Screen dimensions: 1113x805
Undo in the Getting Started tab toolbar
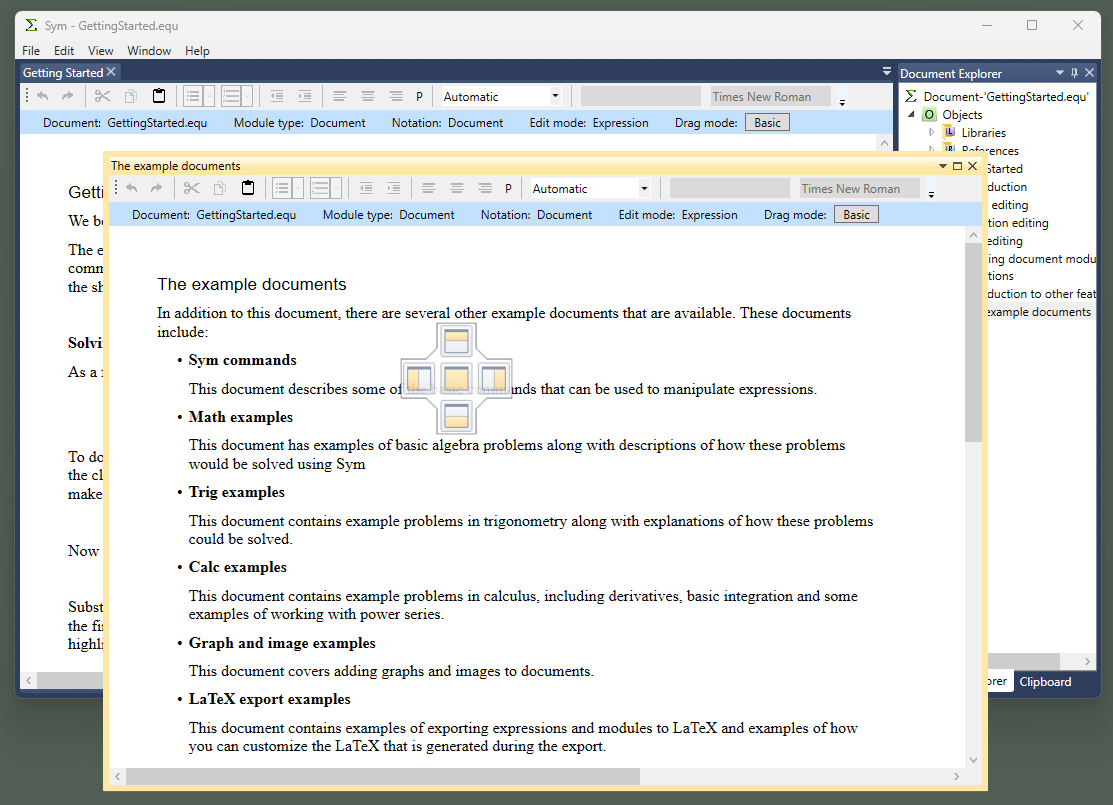coord(43,96)
